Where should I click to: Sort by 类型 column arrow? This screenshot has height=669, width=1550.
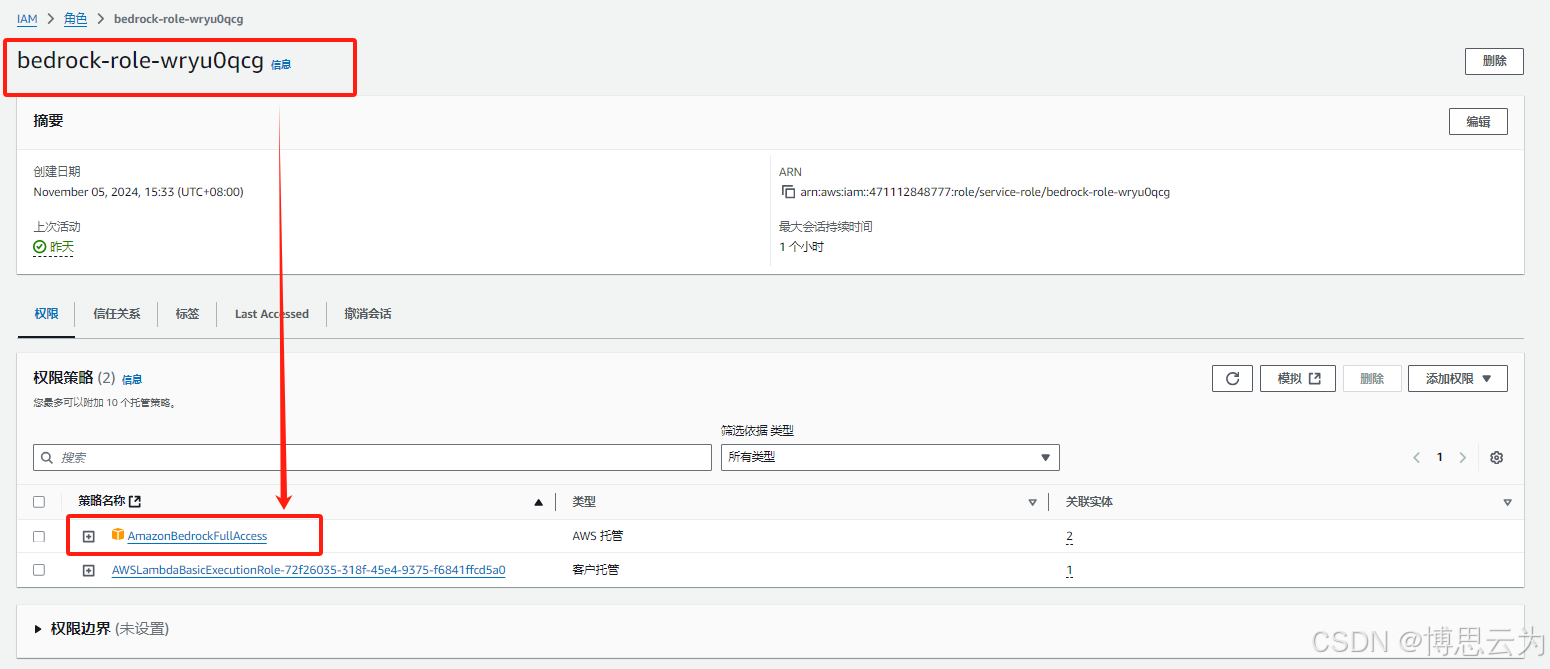point(1032,502)
